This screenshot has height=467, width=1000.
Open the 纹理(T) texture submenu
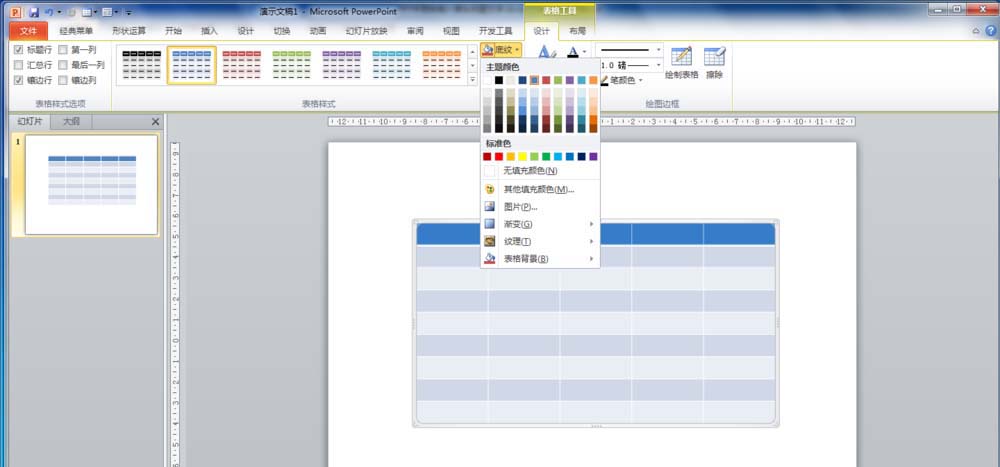point(541,241)
